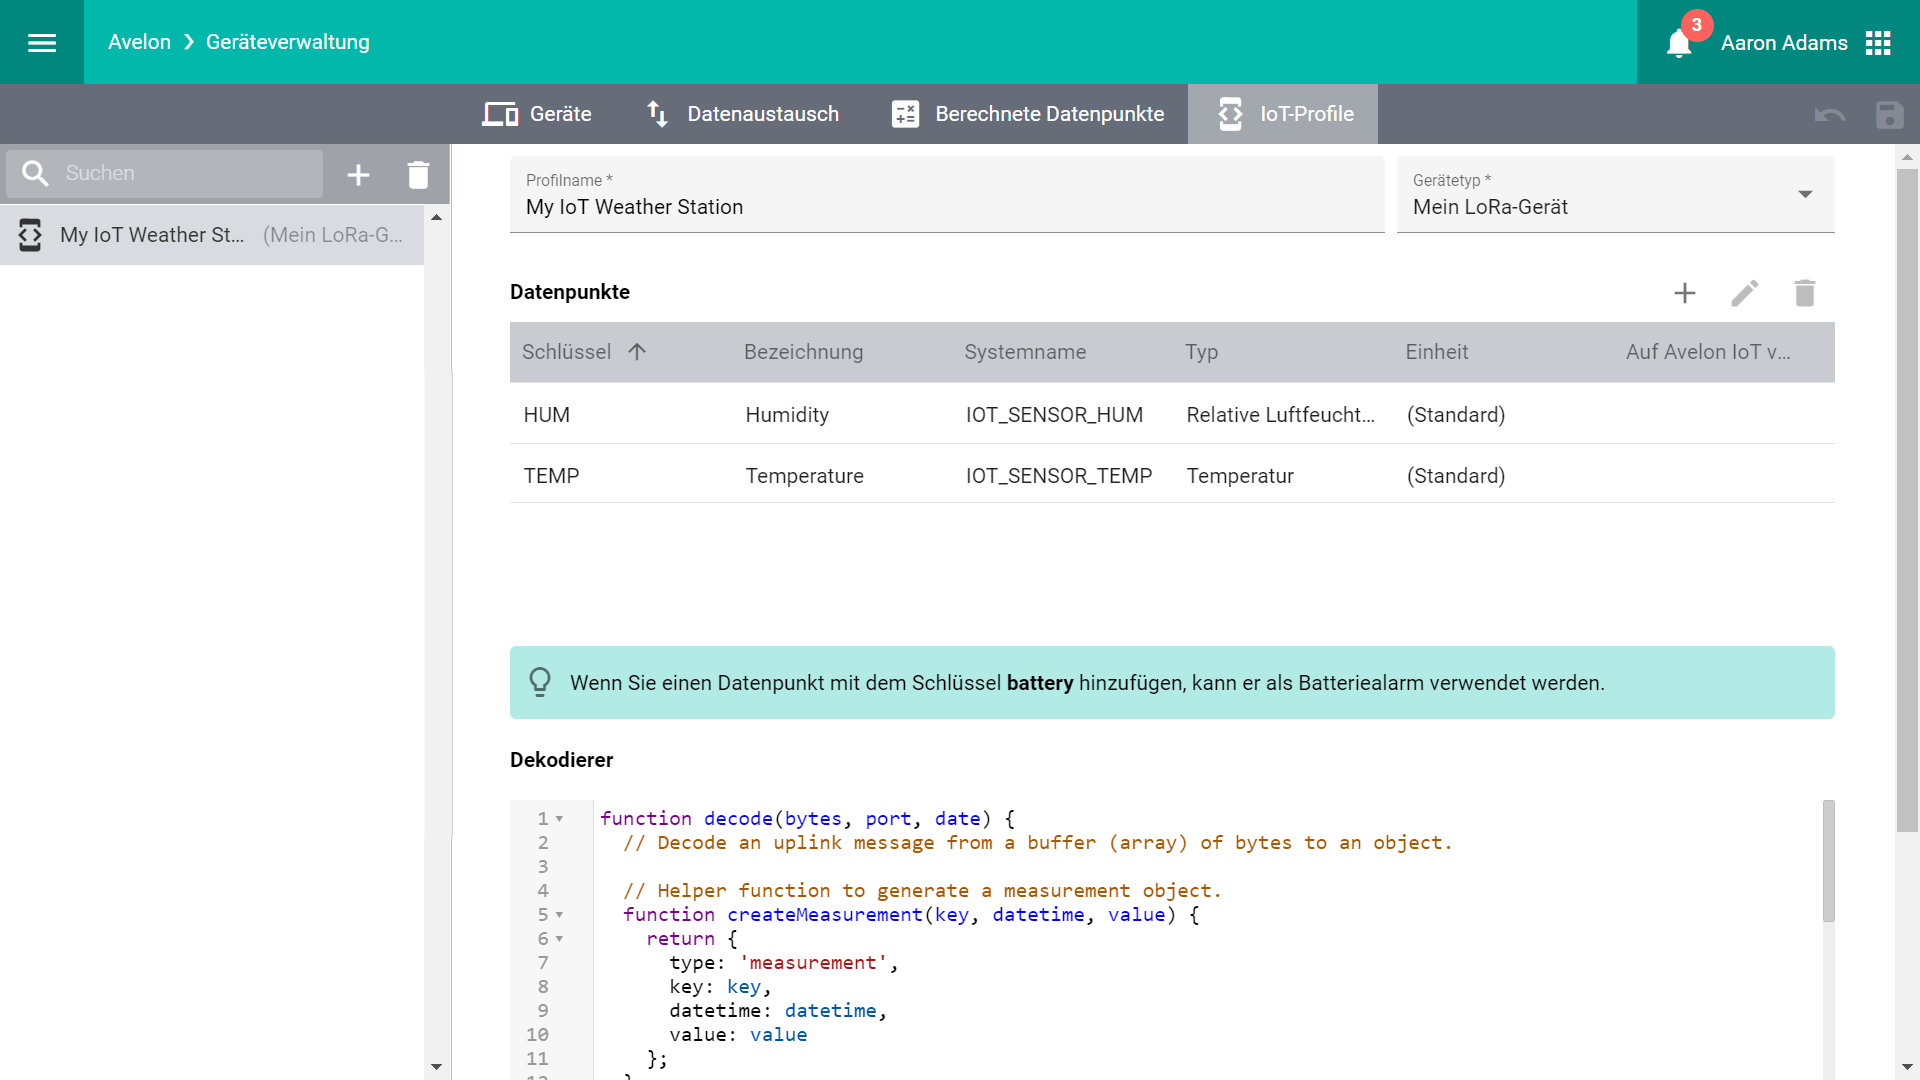Click (Standard) unit in HUM row

coord(1456,415)
